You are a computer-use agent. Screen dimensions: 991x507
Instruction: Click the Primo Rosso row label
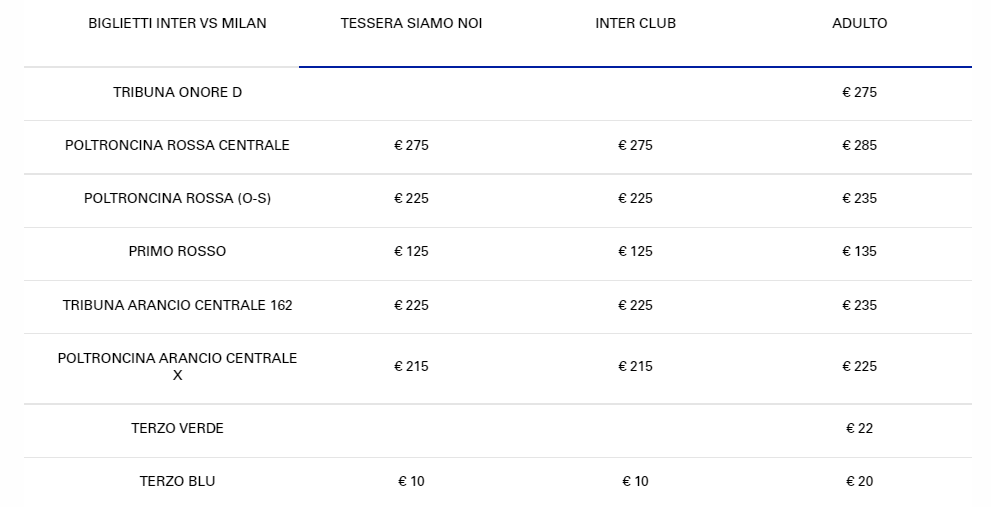click(177, 251)
